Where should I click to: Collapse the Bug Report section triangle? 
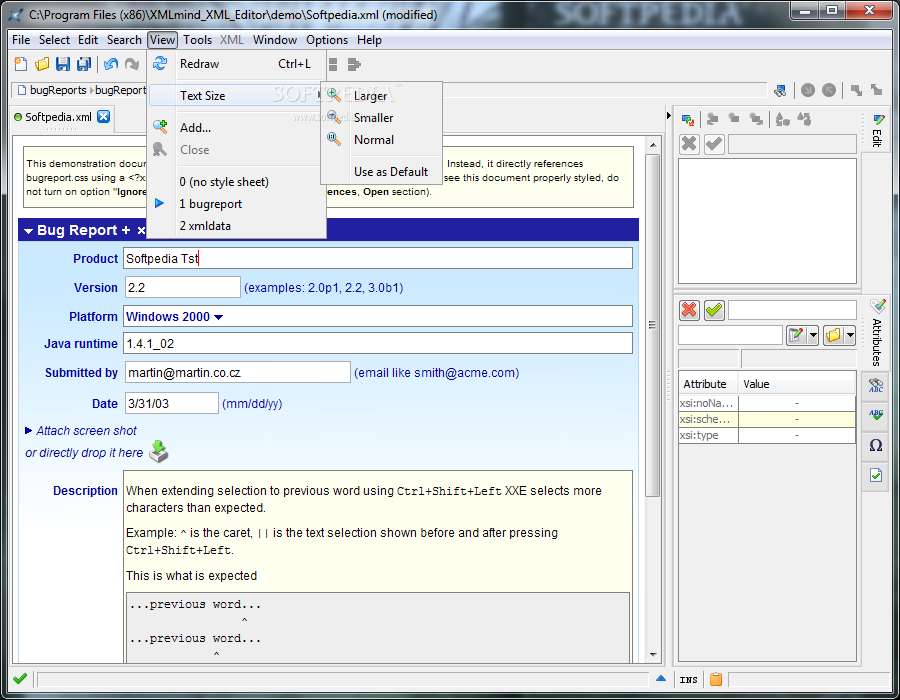tap(28, 231)
